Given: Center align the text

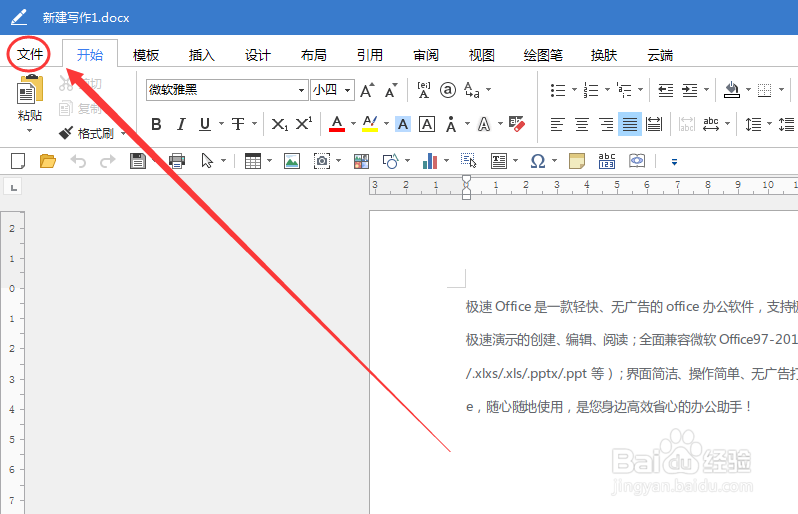Looking at the screenshot, I should [582, 124].
